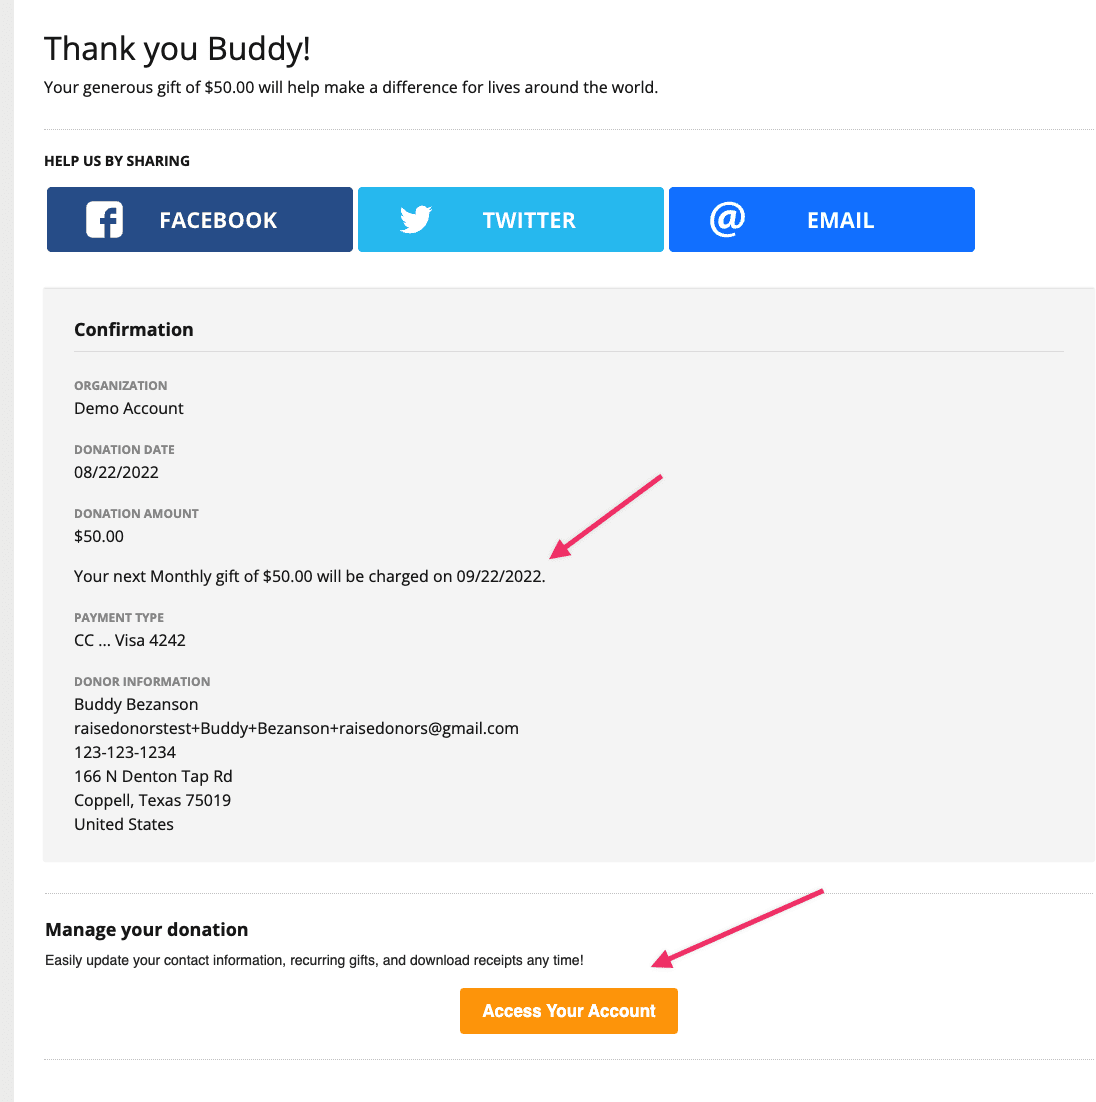Screen dimensions: 1096x1102
Task: Click the "Thank you Buddy!" heading
Action: pyautogui.click(x=177, y=49)
